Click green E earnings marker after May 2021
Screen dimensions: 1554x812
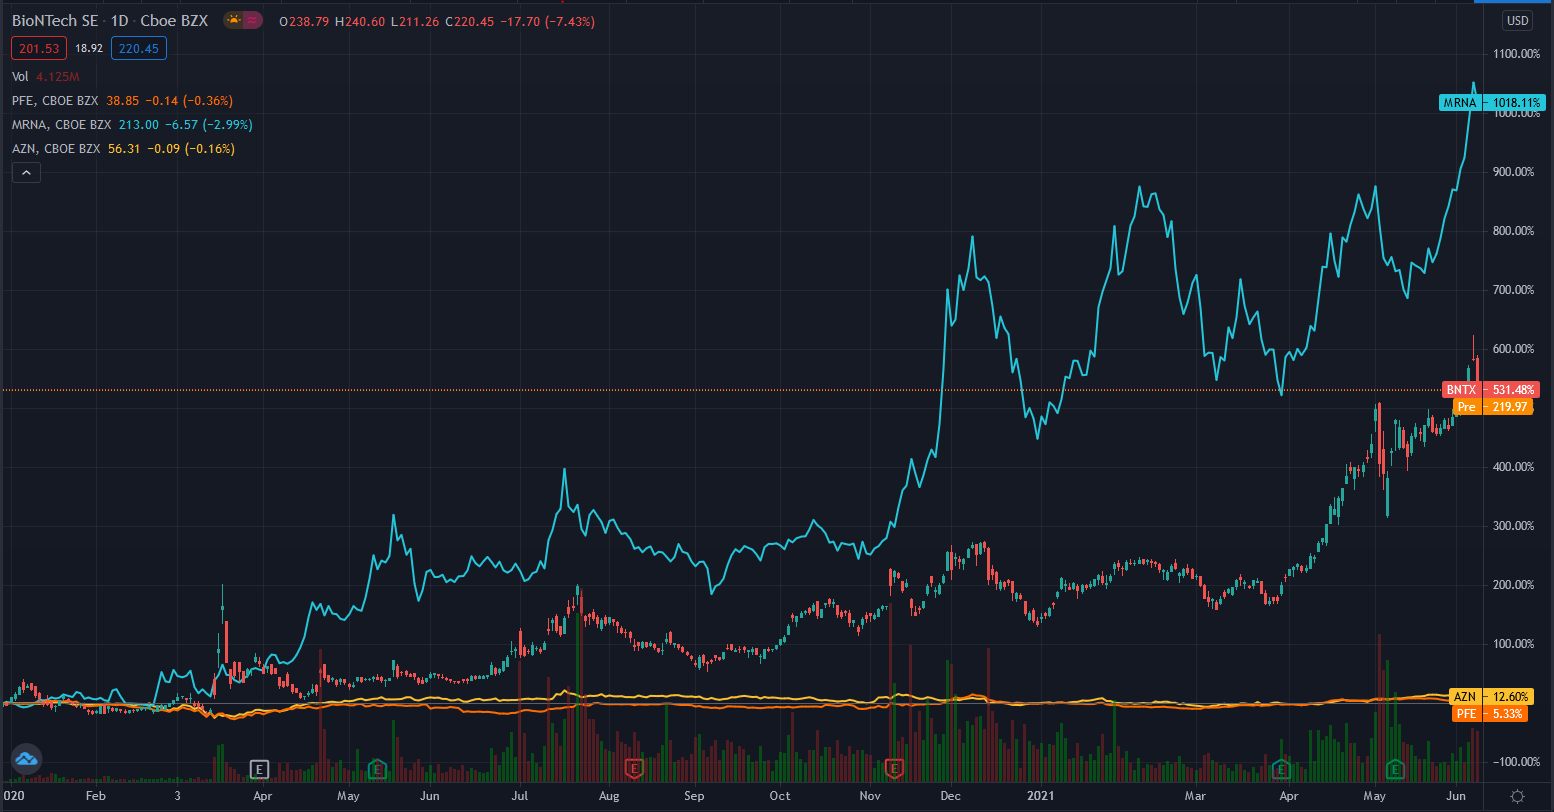pyautogui.click(x=1395, y=769)
